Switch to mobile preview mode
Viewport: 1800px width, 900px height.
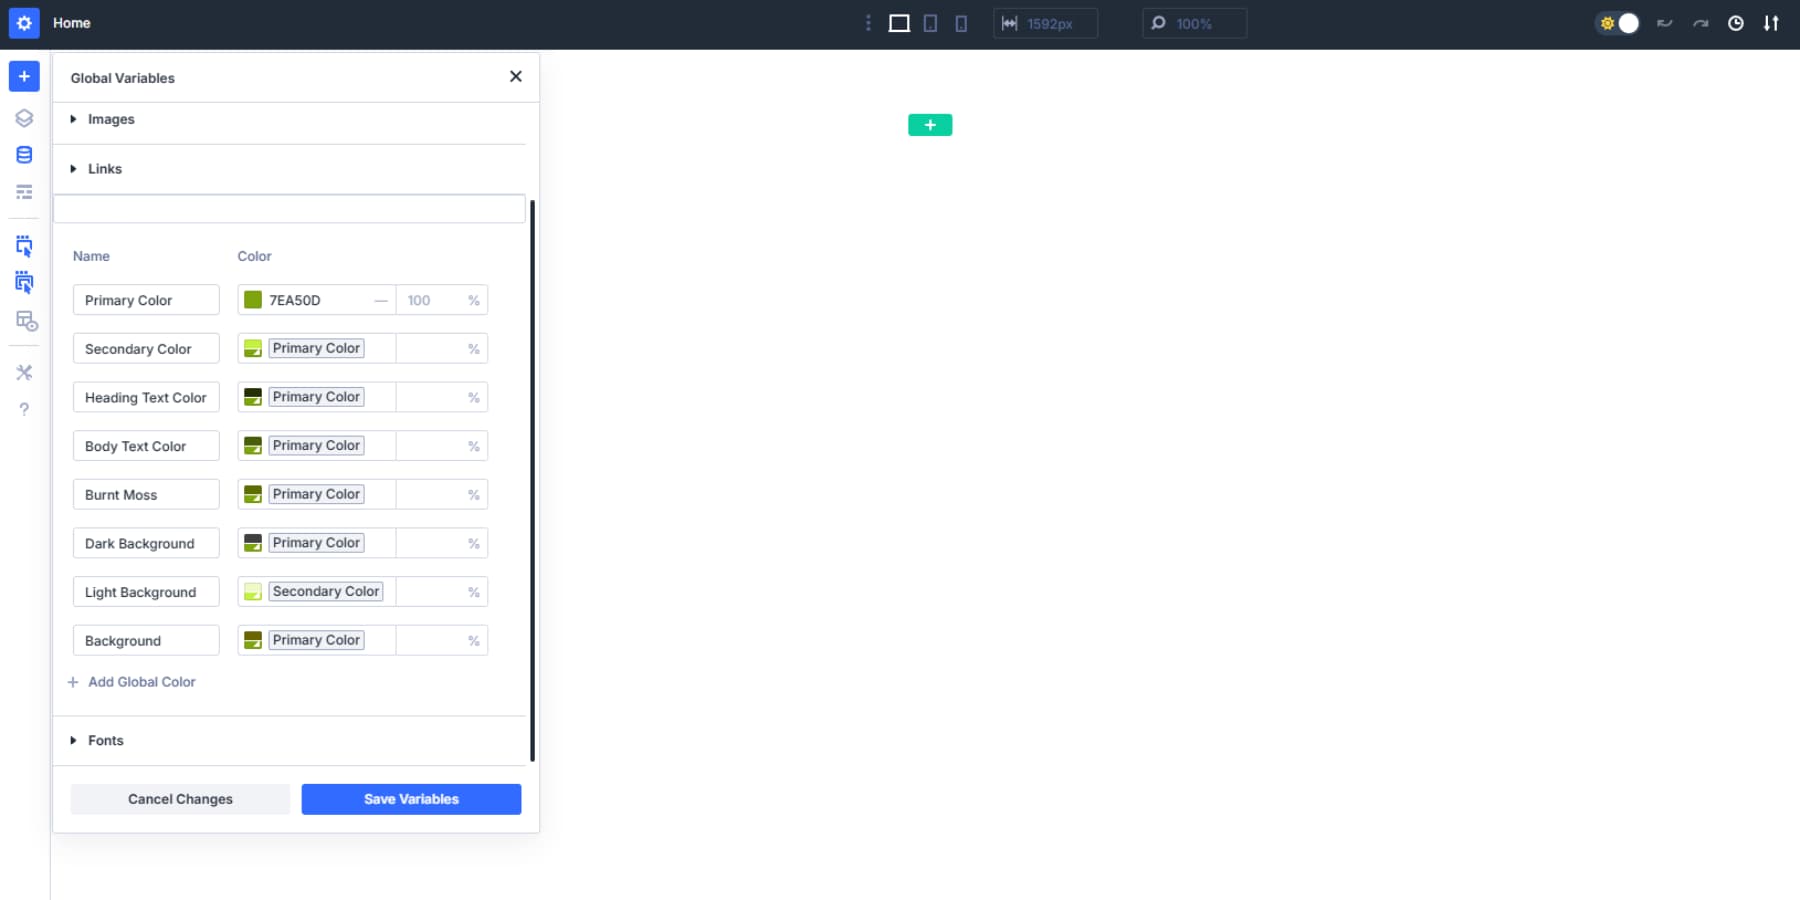(961, 23)
